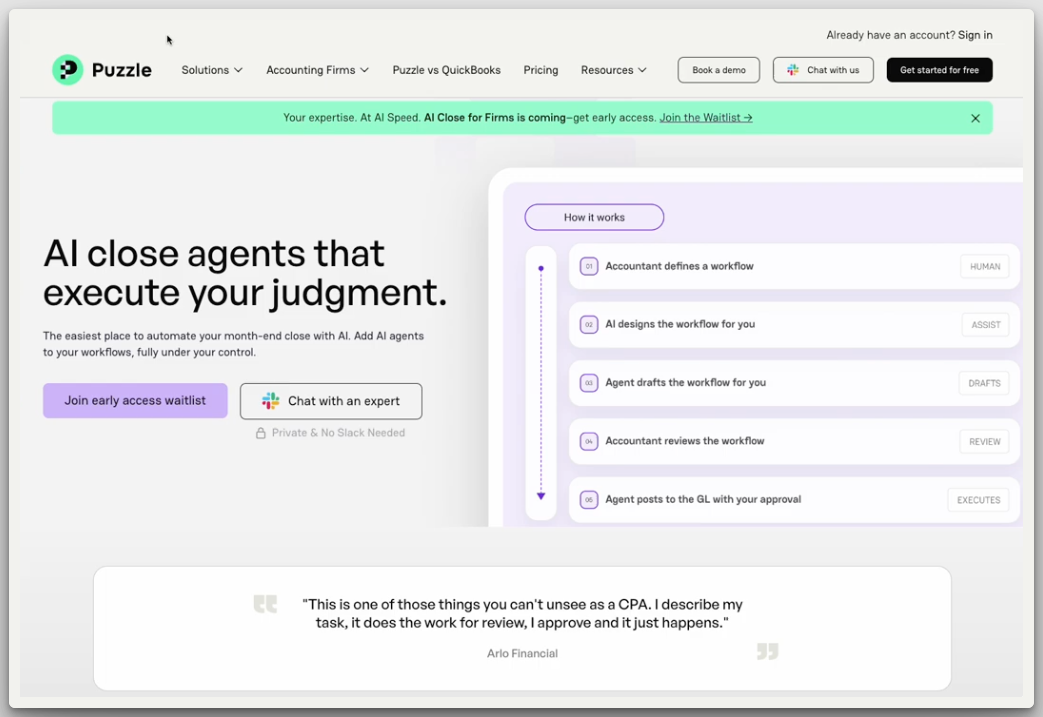Click the 'Already have an account?' text
The height and width of the screenshot is (717, 1043).
tap(891, 35)
